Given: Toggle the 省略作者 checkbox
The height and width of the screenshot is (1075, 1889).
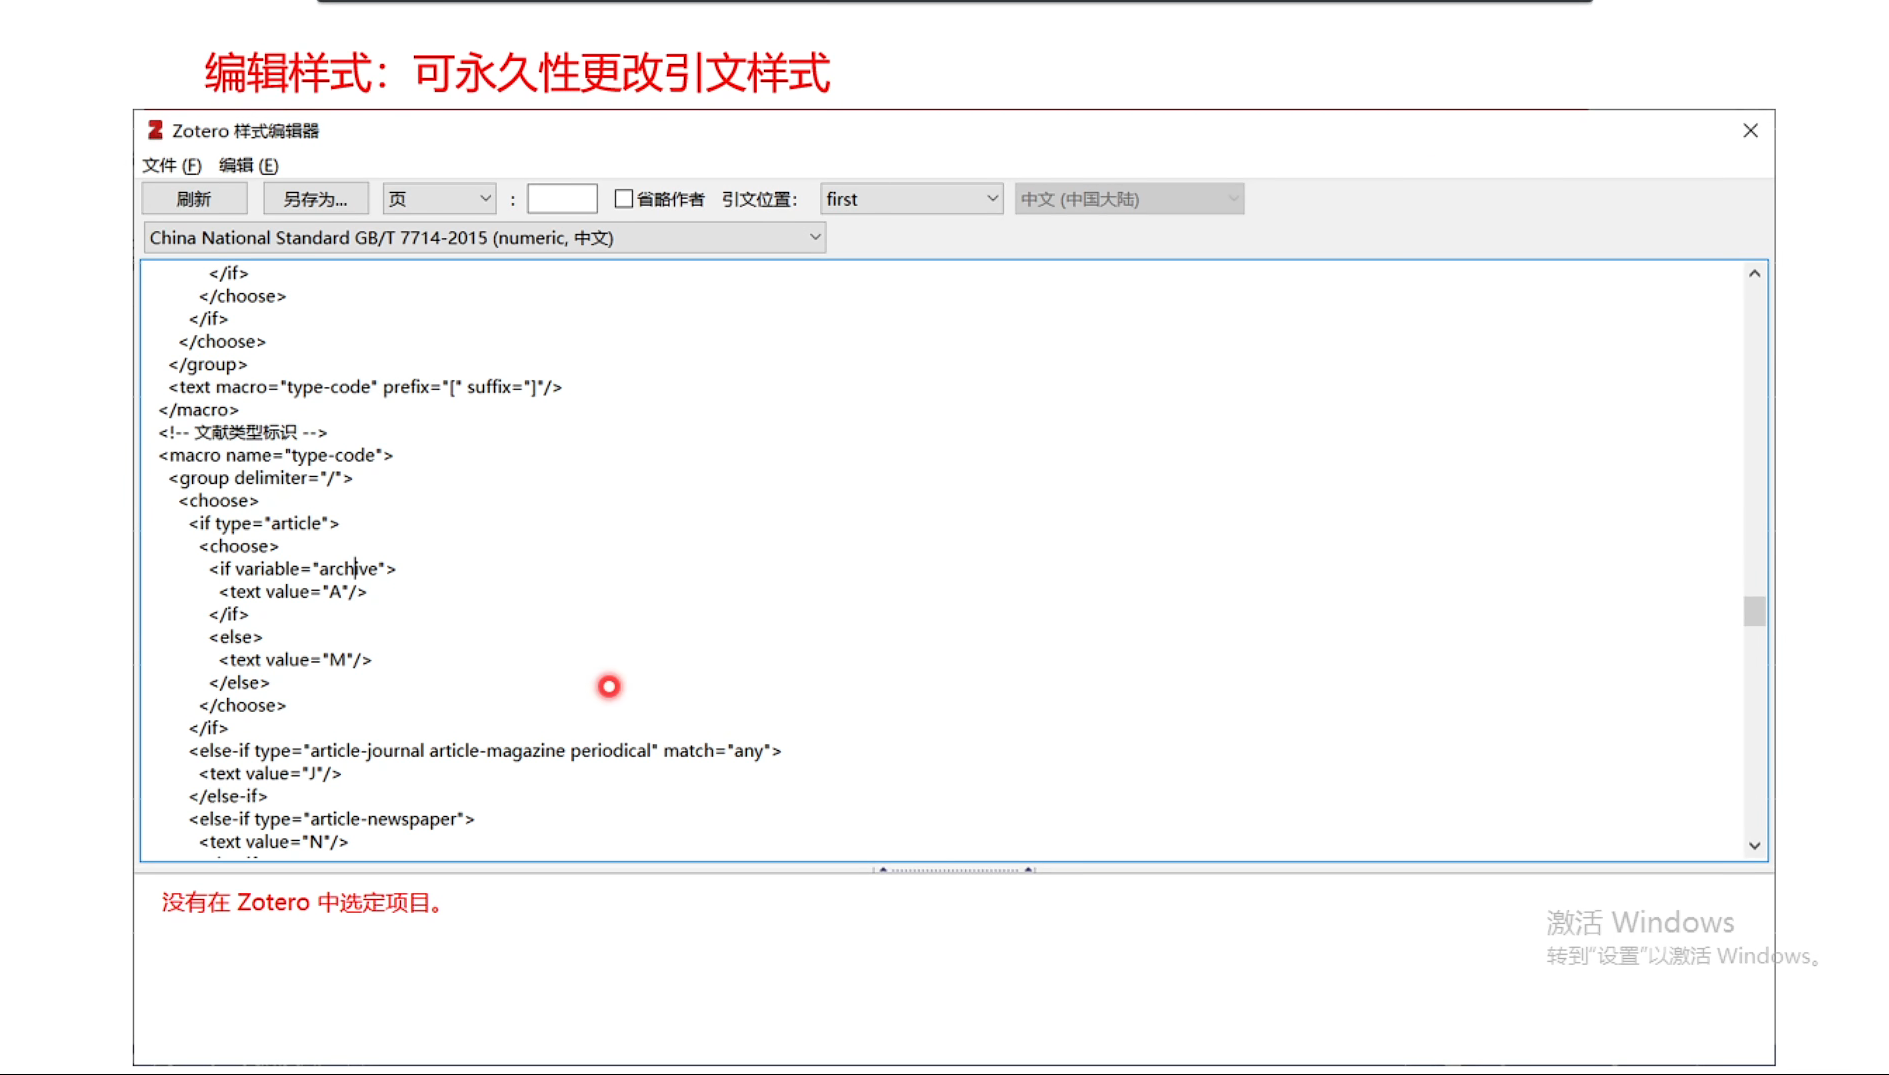Looking at the screenshot, I should pos(624,199).
